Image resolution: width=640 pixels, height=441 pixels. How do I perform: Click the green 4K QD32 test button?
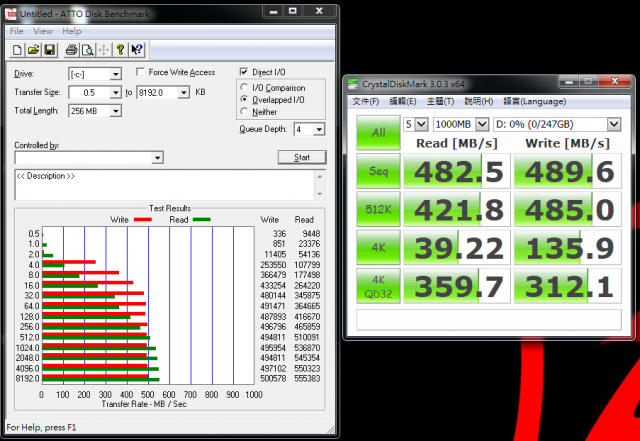click(378, 286)
